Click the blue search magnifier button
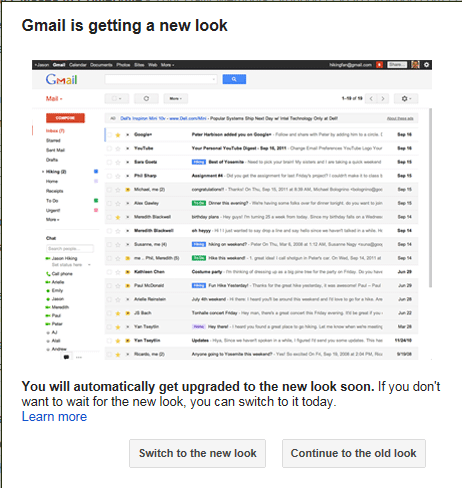 click(x=234, y=79)
